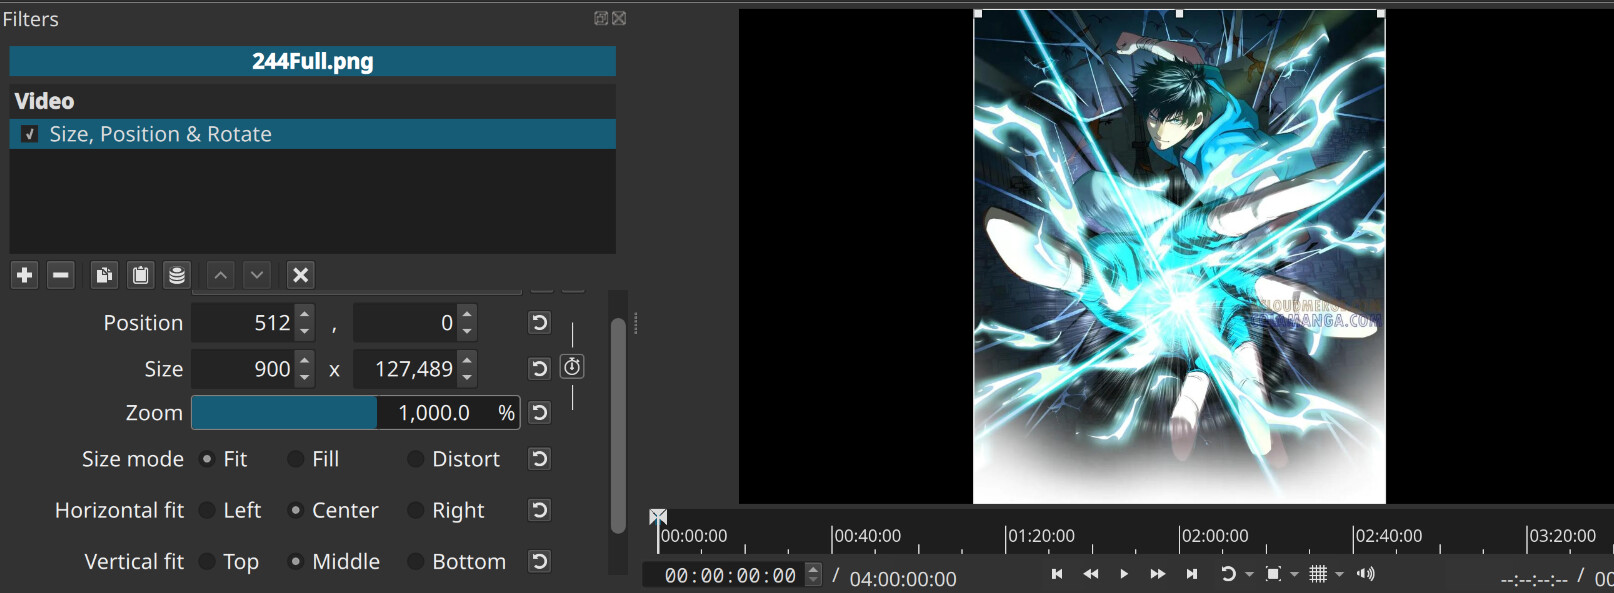Open the loop options dropdown arrow

[1249, 575]
